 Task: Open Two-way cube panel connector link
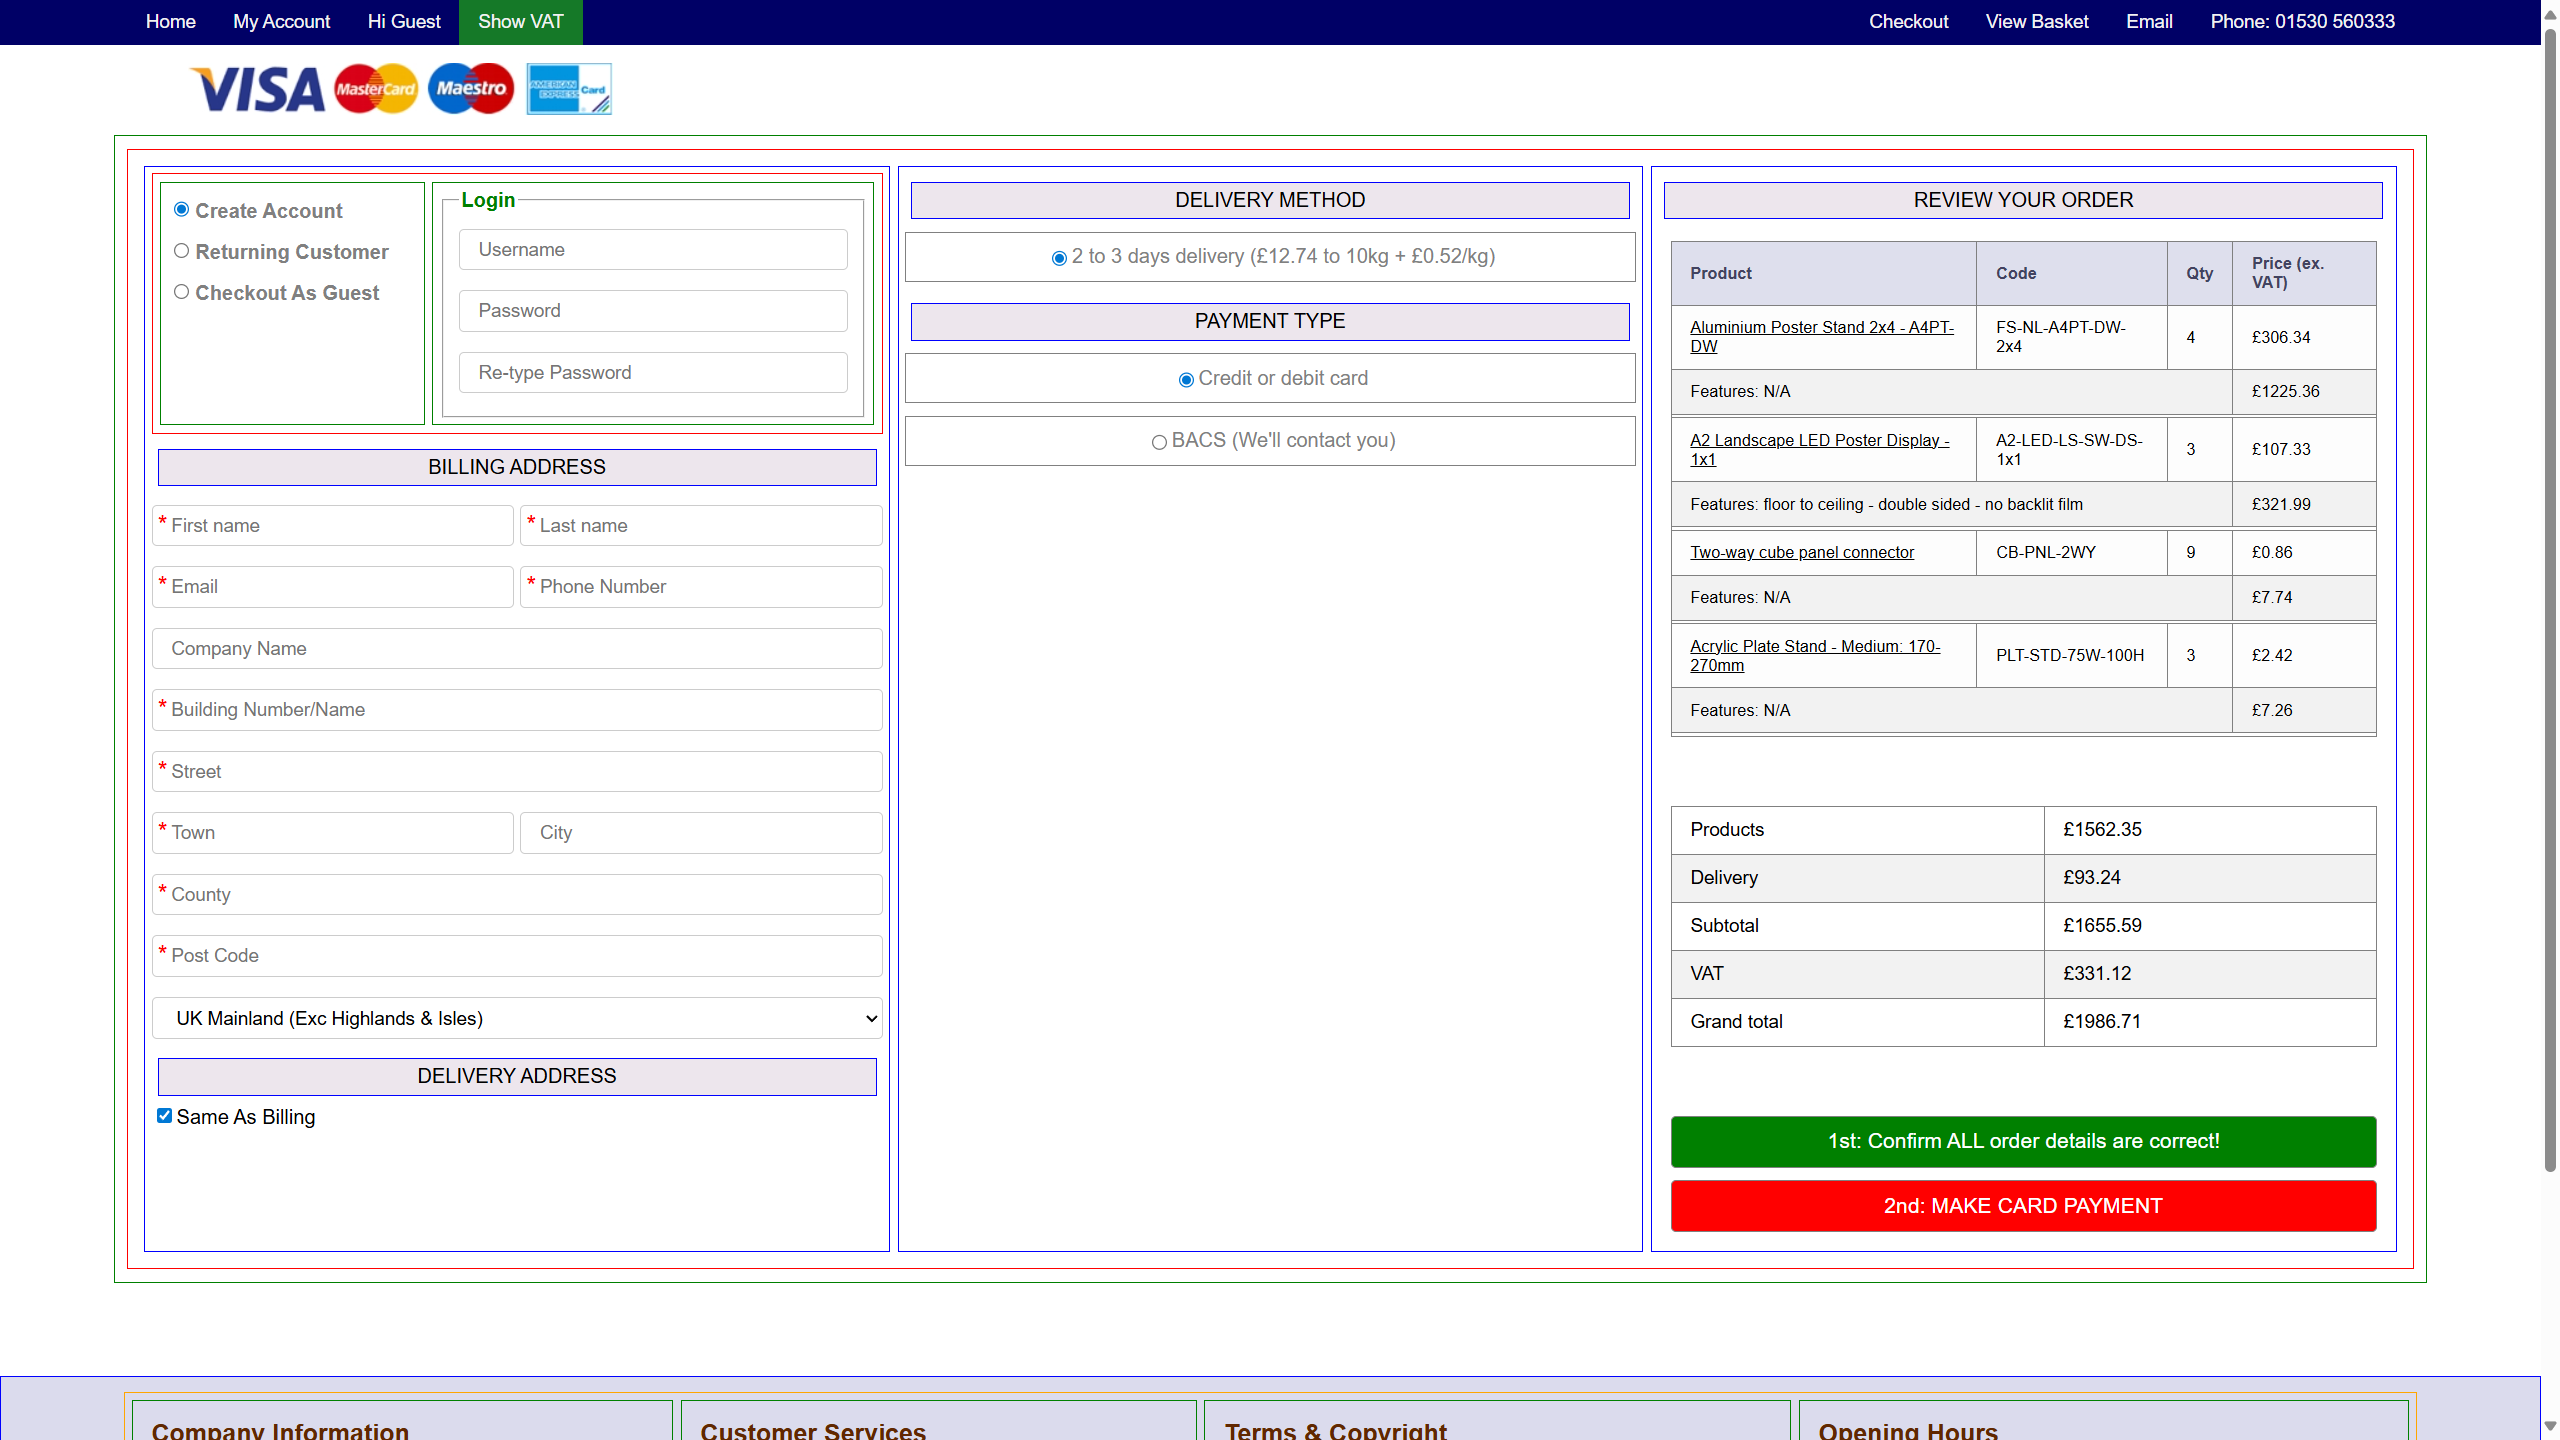(1801, 552)
